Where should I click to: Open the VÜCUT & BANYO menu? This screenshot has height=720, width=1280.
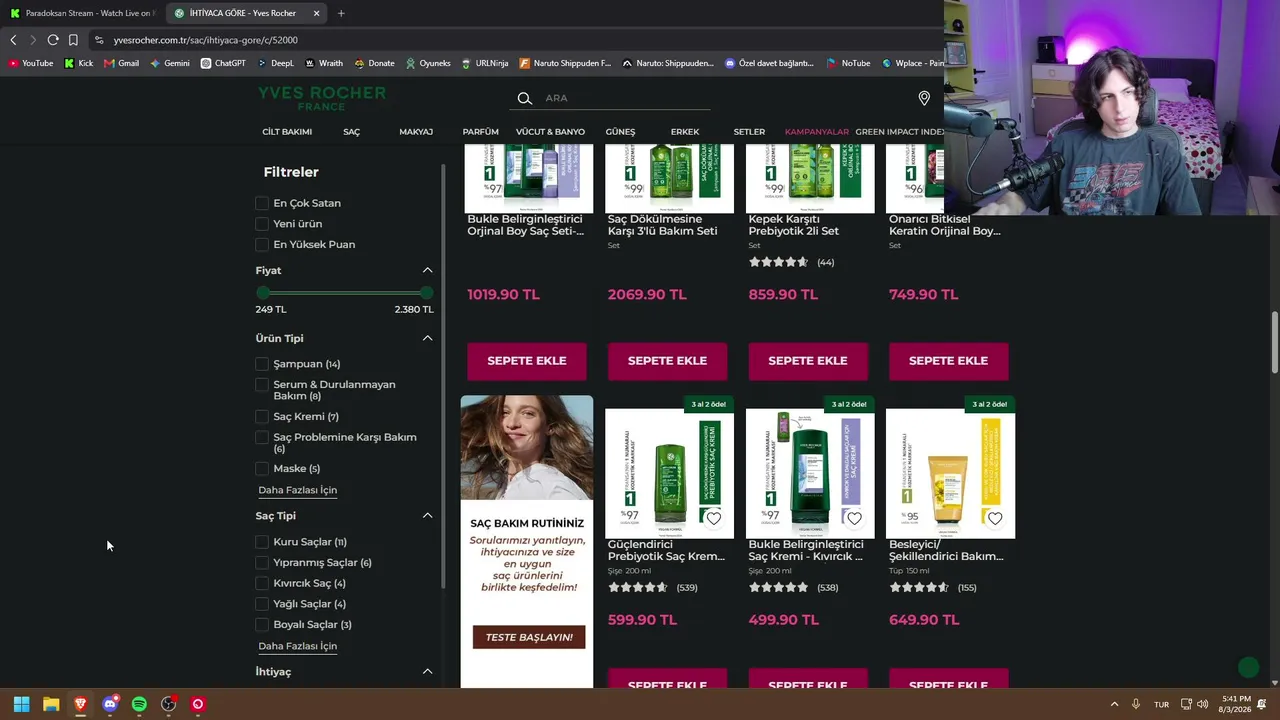point(550,132)
